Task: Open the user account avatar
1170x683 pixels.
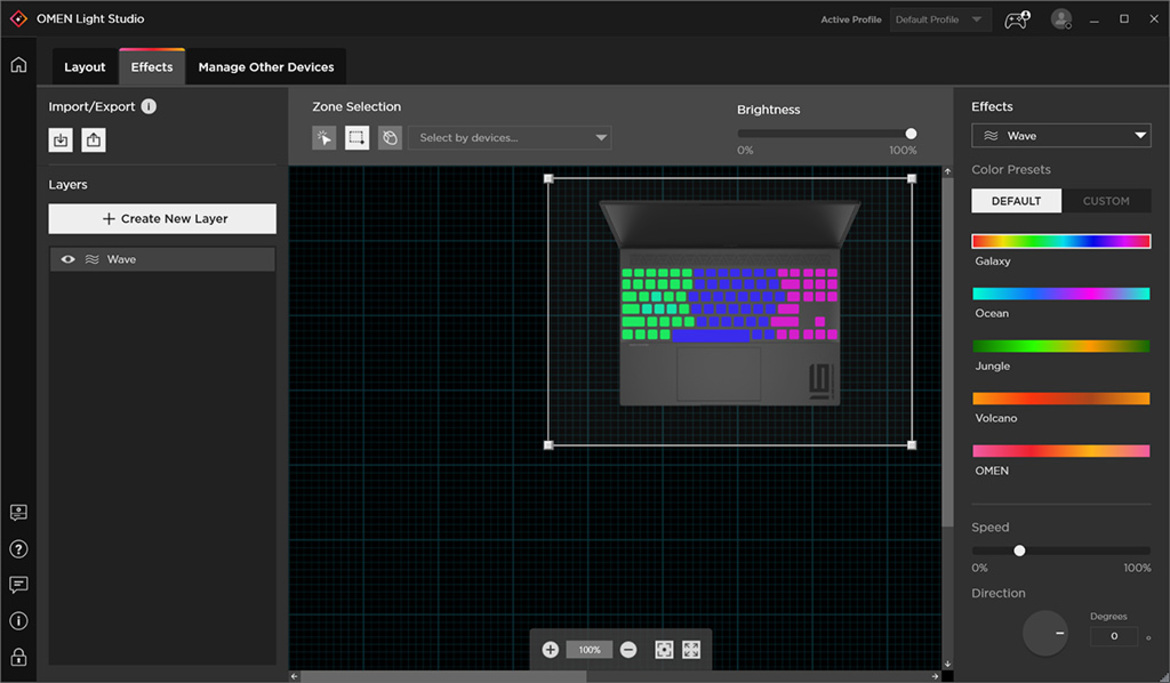Action: (1061, 19)
